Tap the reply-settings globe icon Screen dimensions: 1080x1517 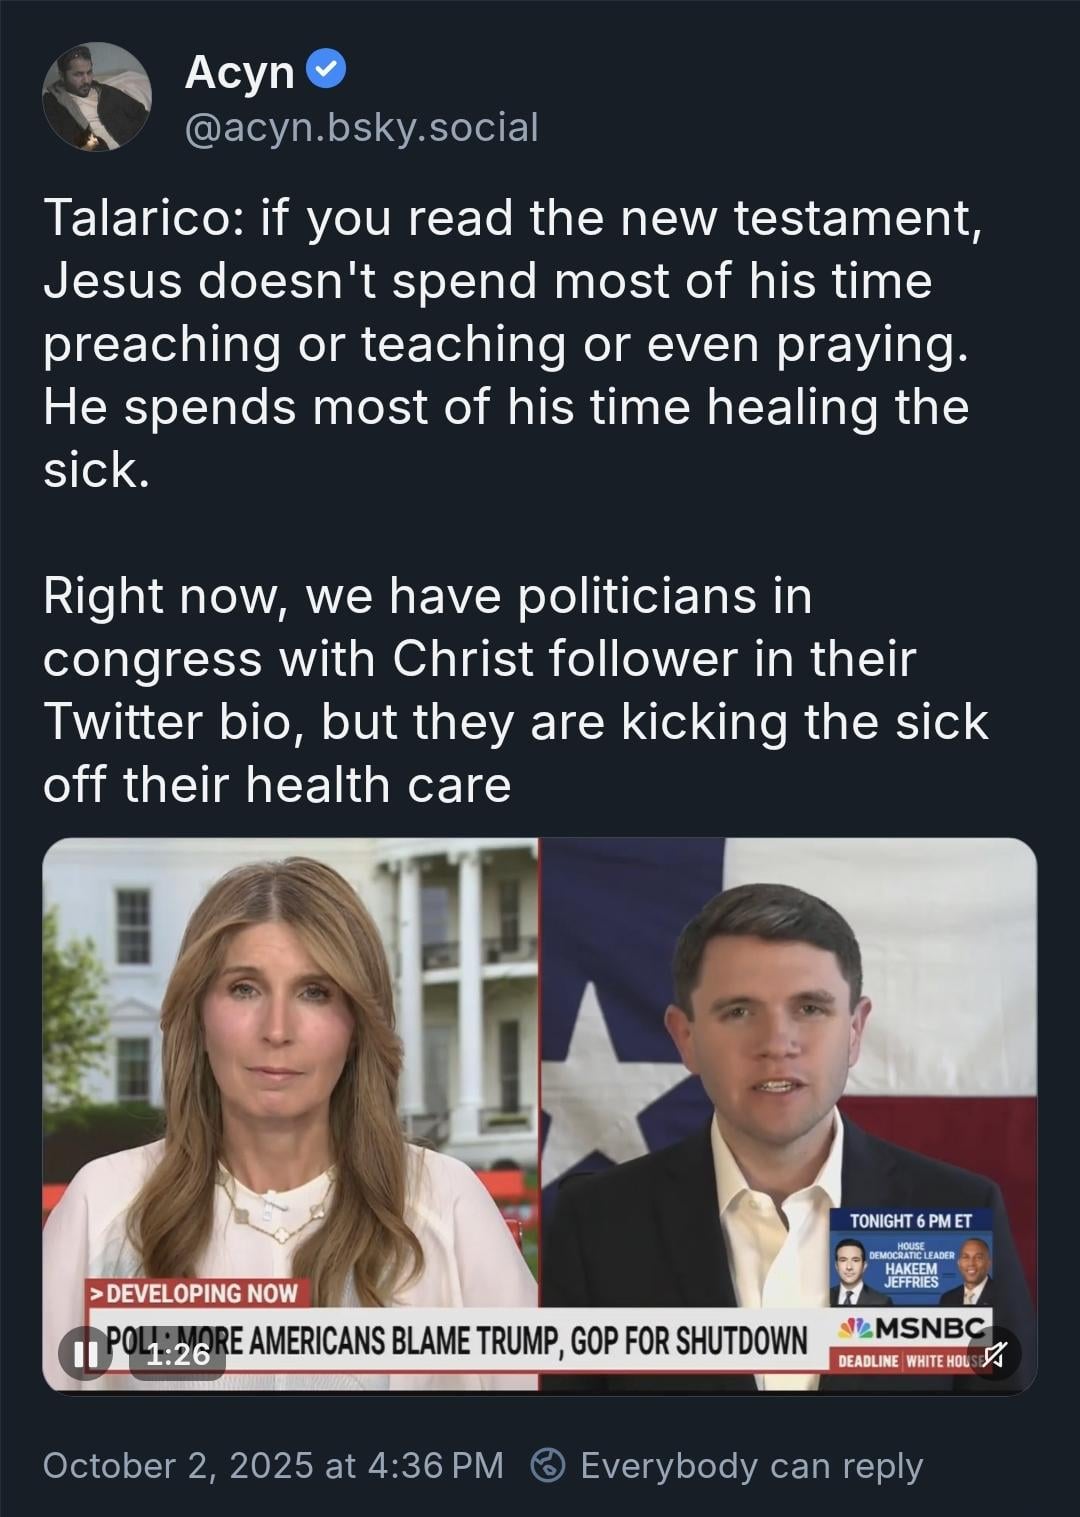pyautogui.click(x=546, y=1465)
